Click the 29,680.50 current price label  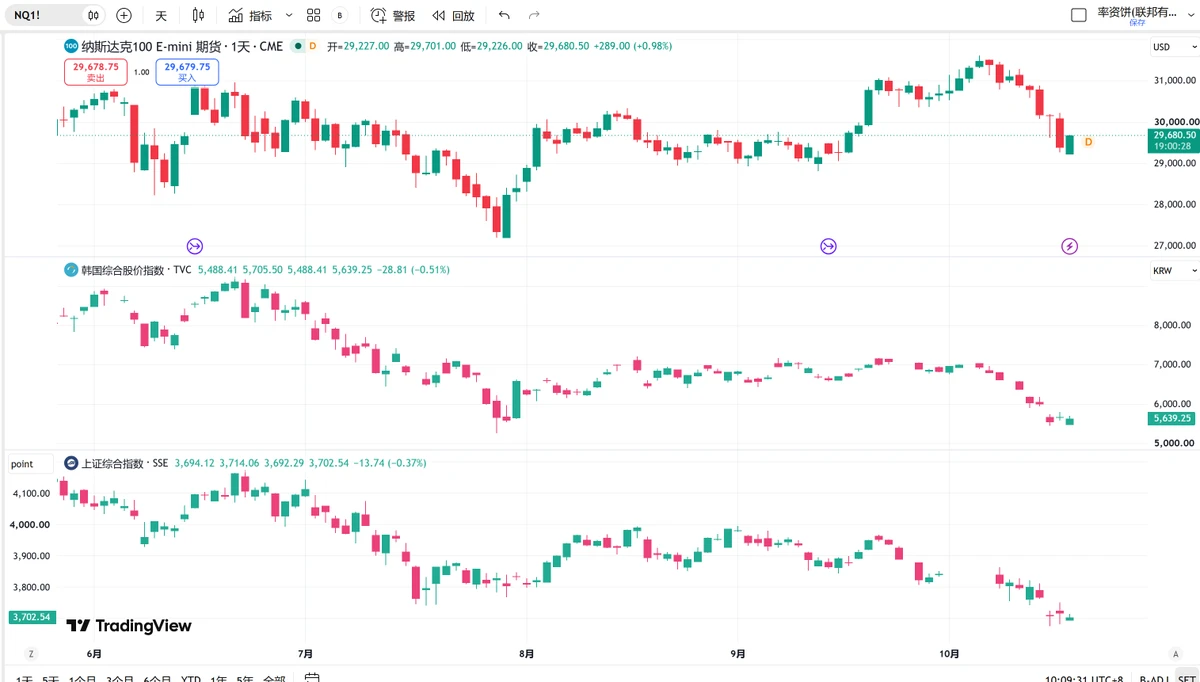pyautogui.click(x=1174, y=135)
